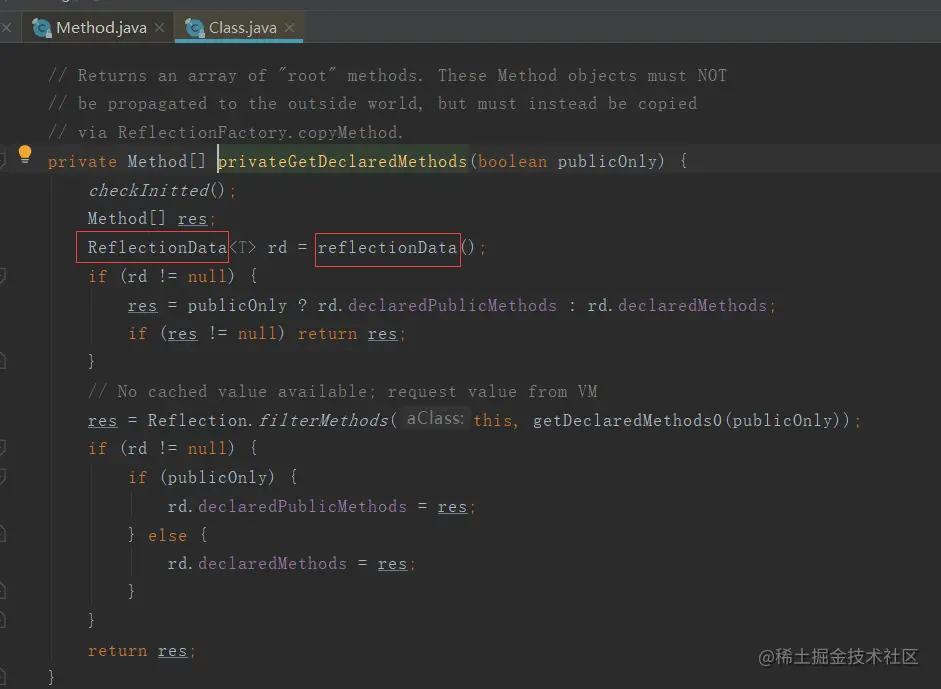Select the Class.java editor tab
This screenshot has width=941, height=689.
(x=239, y=28)
